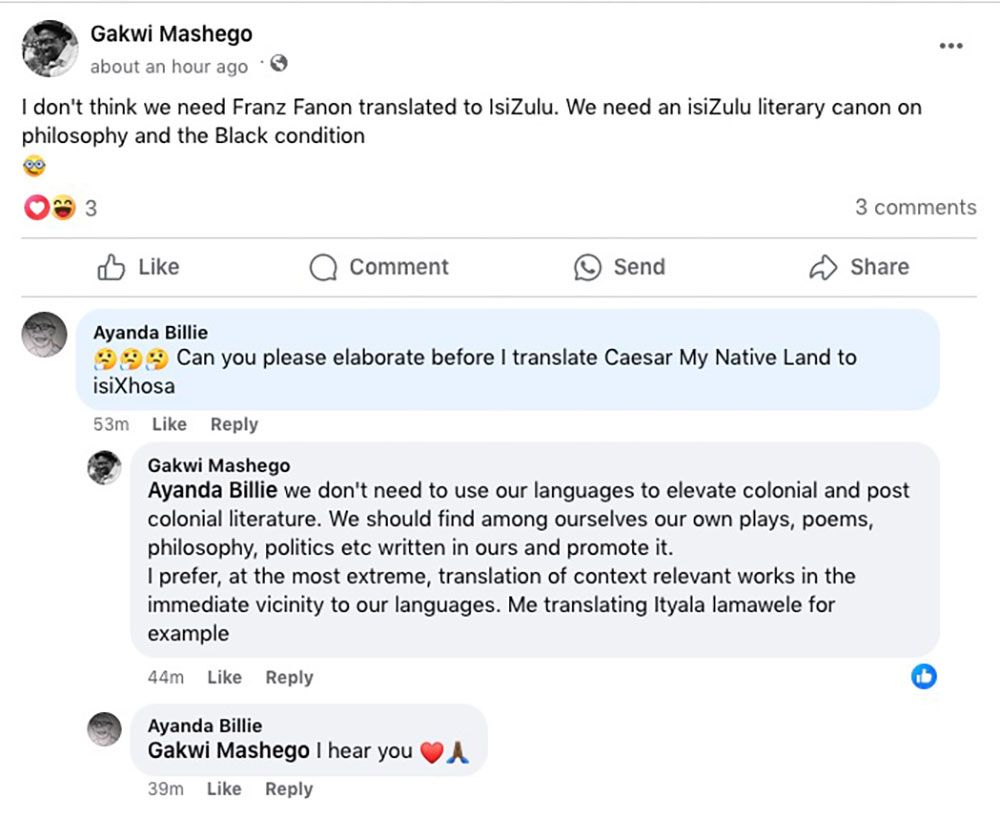Screen dimensions: 1000x818
Task: Click Gakwi Mashego post author name
Action: click(x=171, y=34)
